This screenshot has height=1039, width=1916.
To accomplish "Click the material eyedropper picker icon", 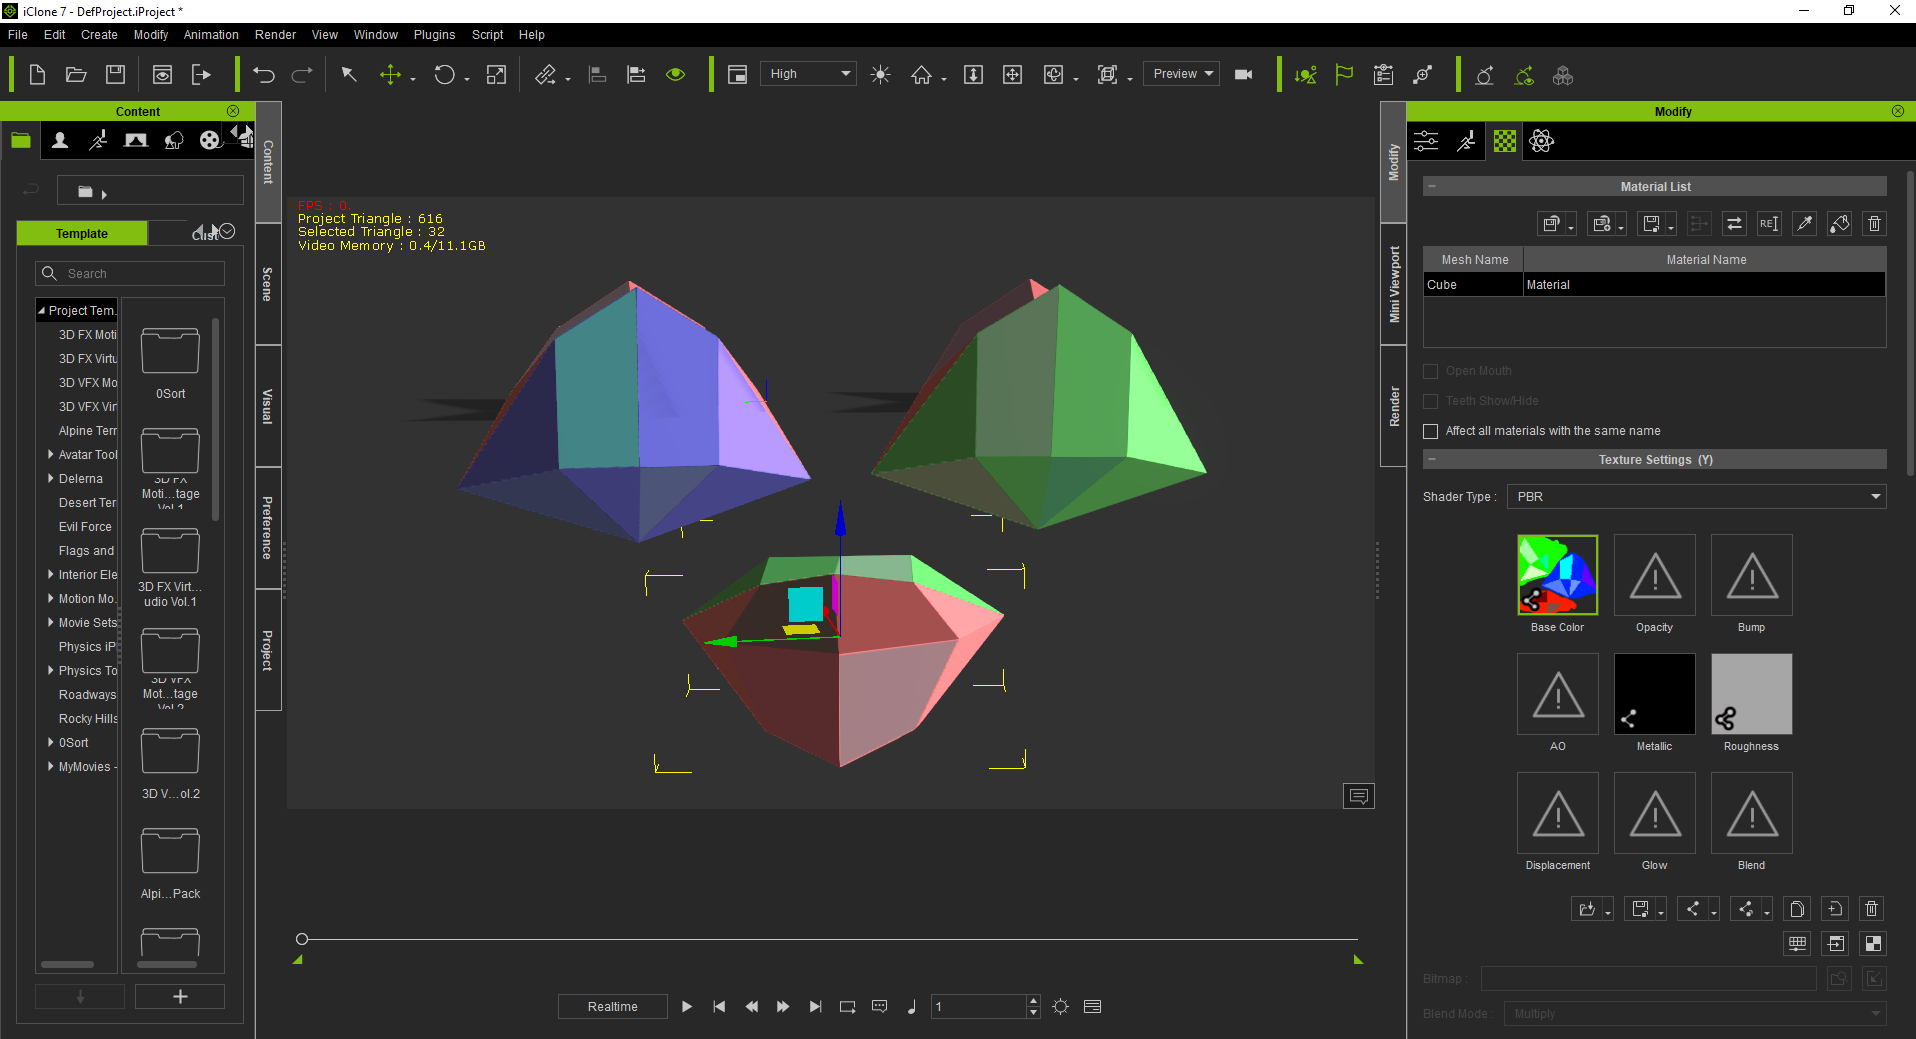I will tap(1804, 224).
